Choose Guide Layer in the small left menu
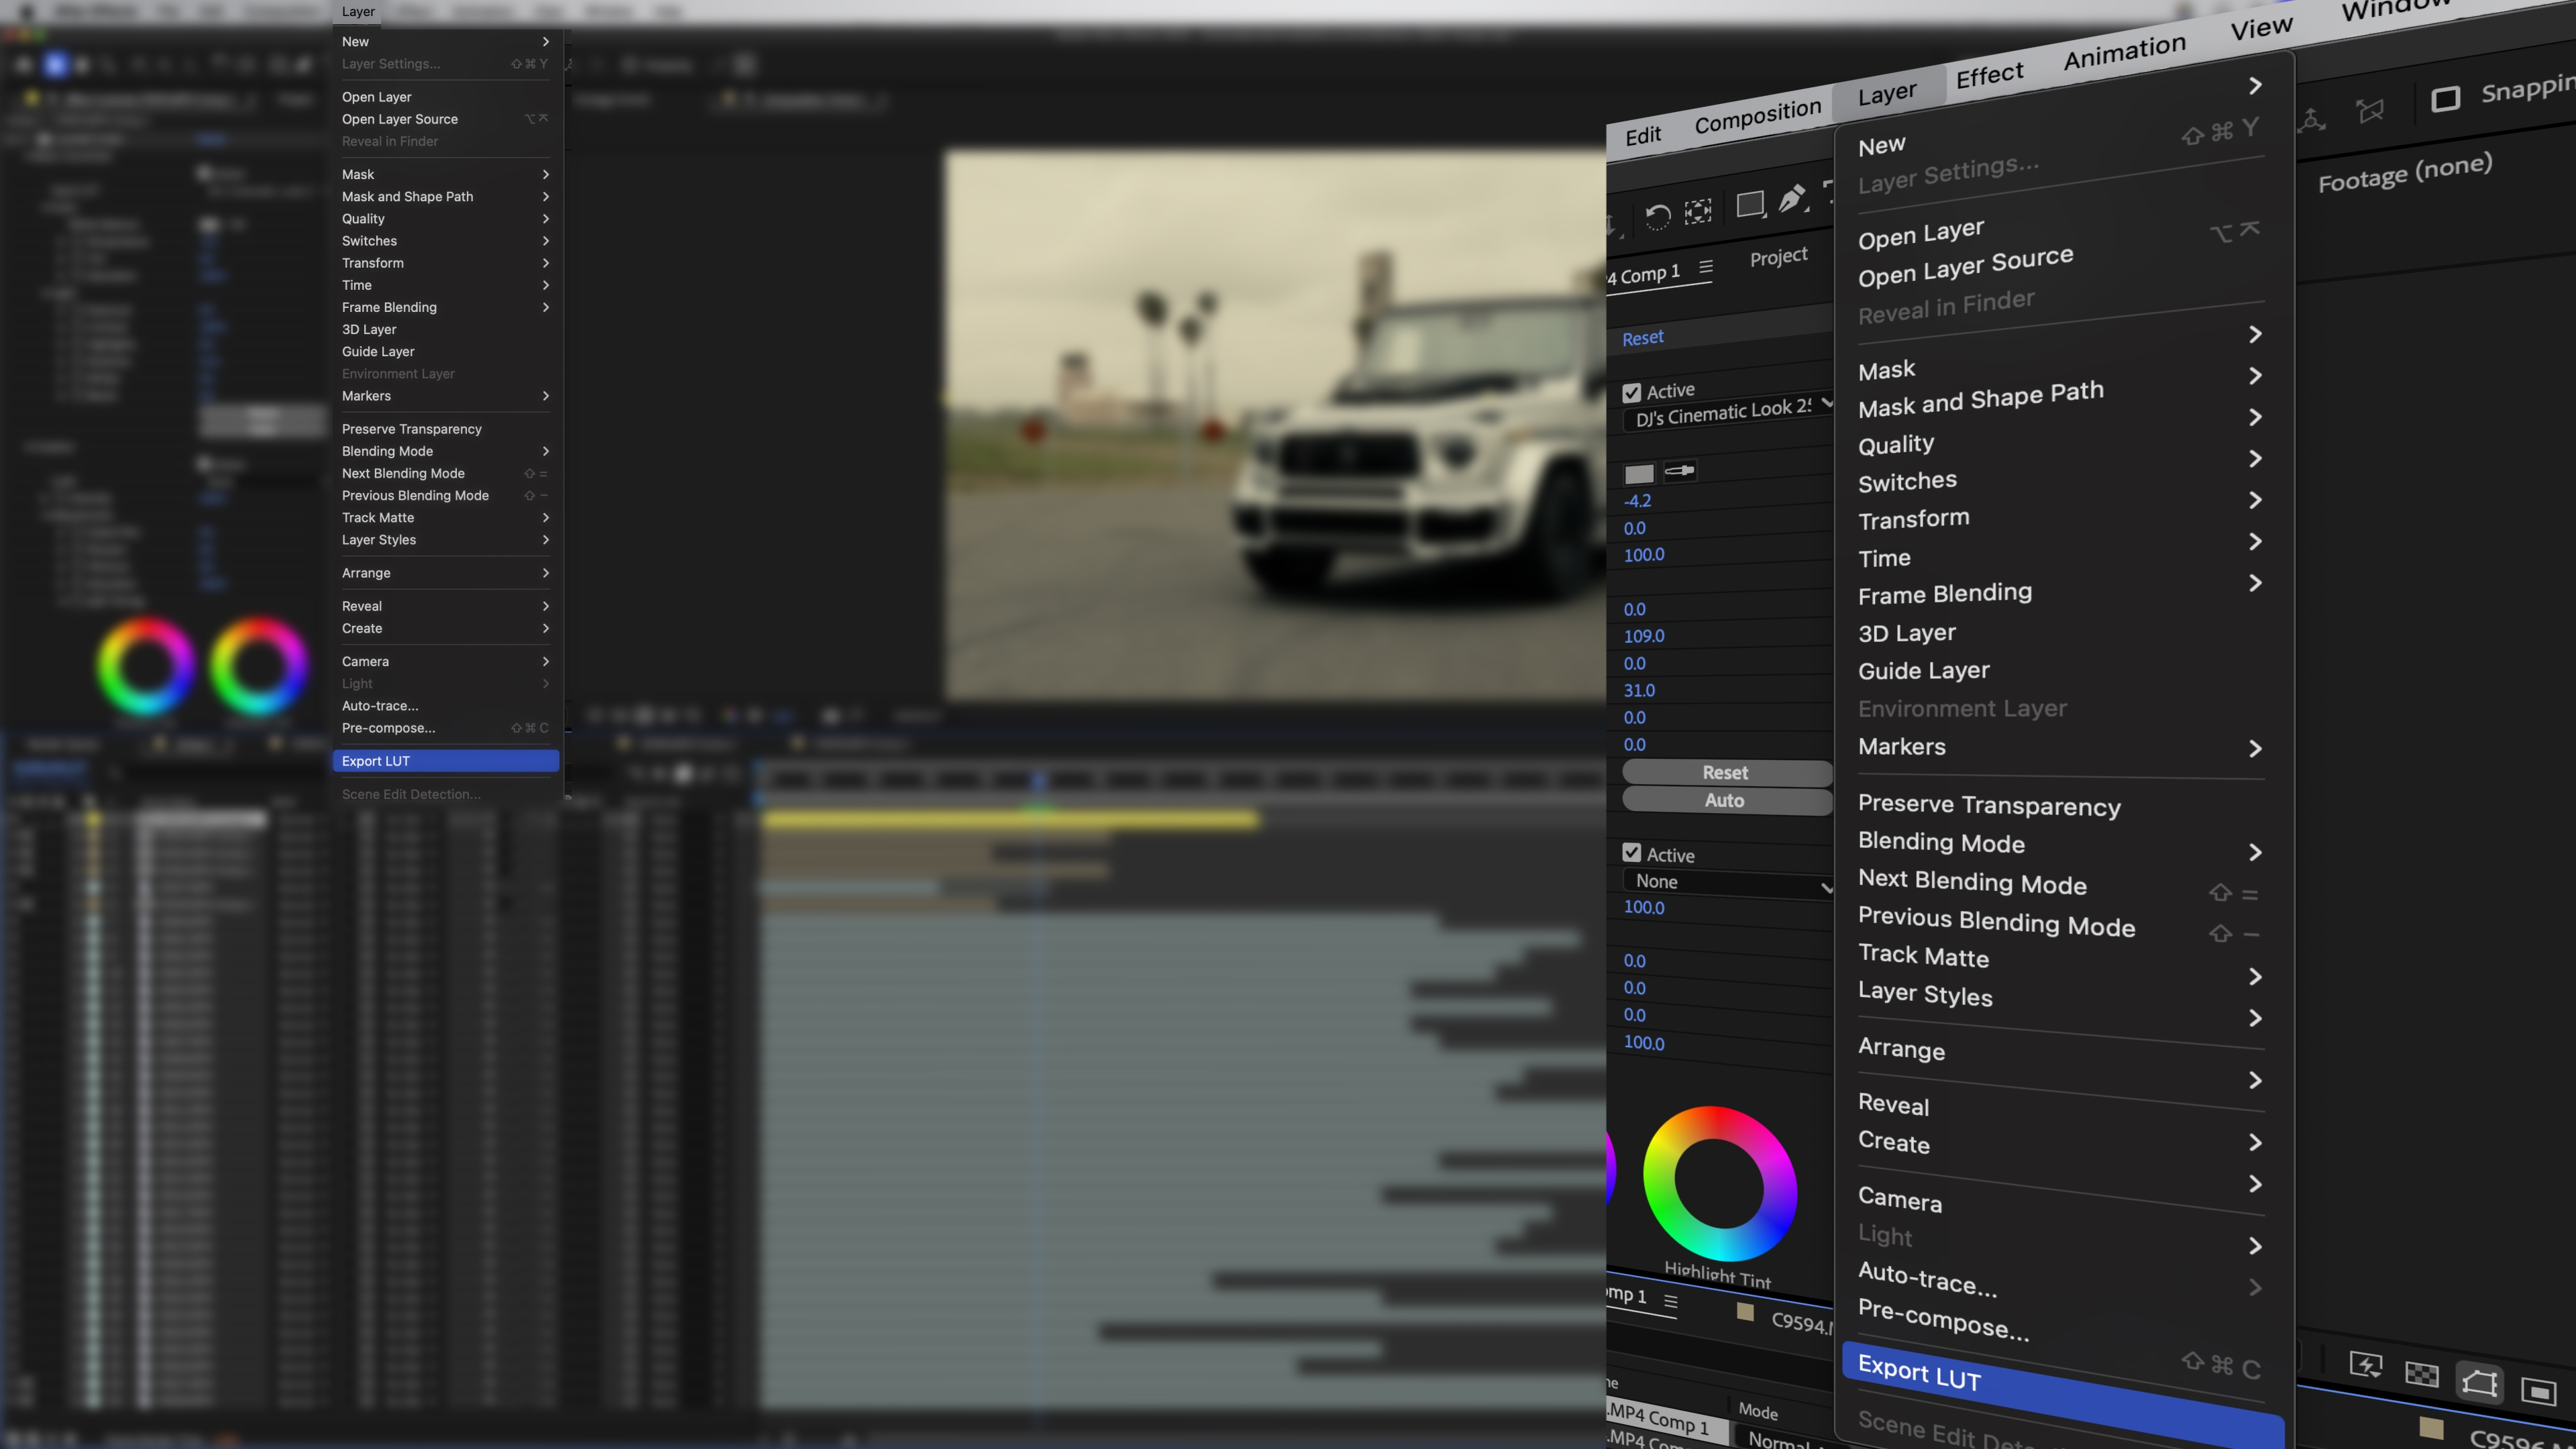Image resolution: width=2576 pixels, height=1449 pixels. pos(378,352)
